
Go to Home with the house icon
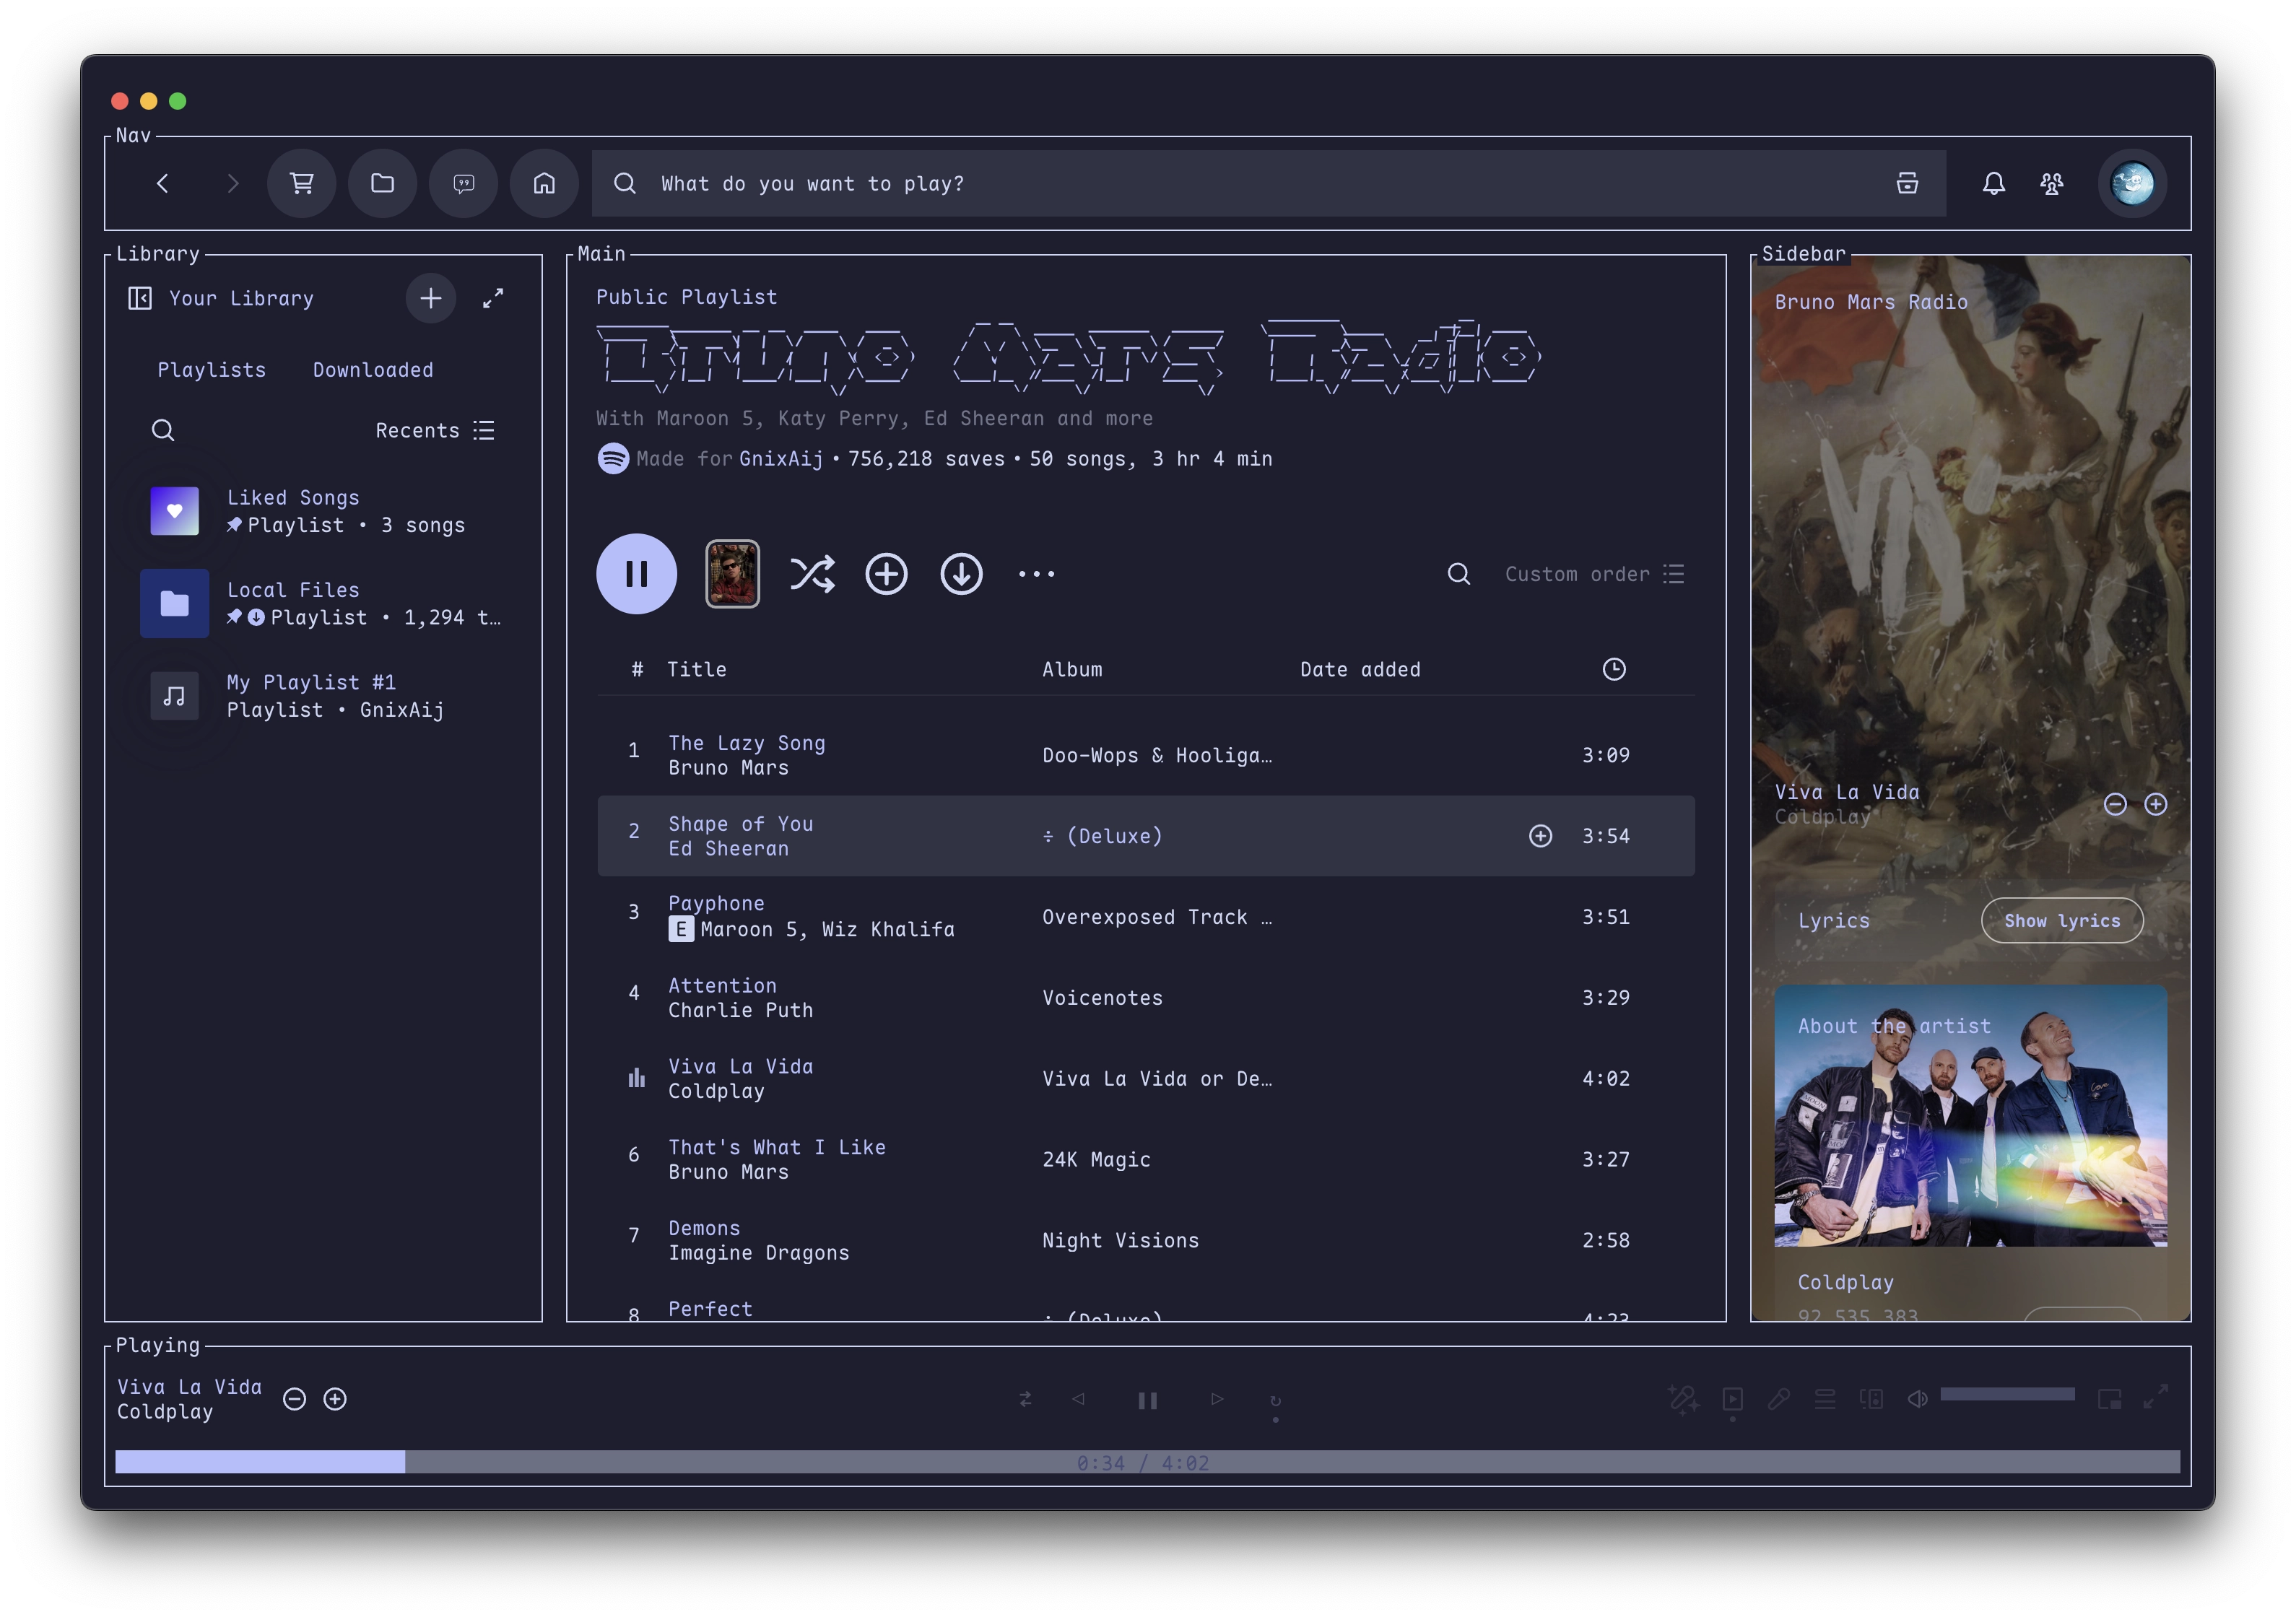tap(544, 183)
